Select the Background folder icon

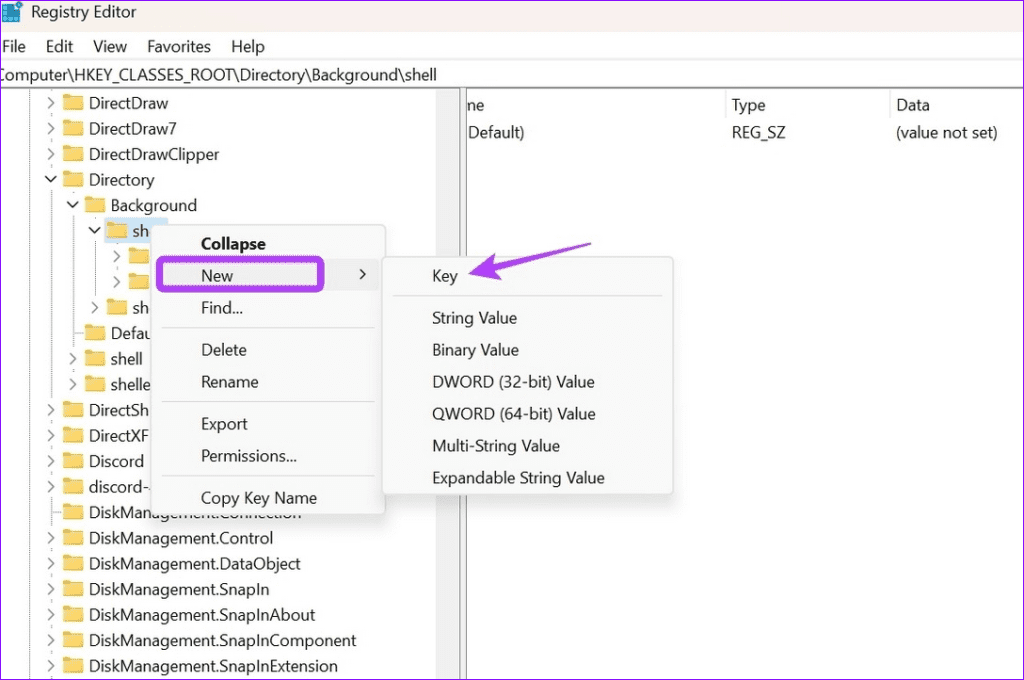tap(97, 205)
